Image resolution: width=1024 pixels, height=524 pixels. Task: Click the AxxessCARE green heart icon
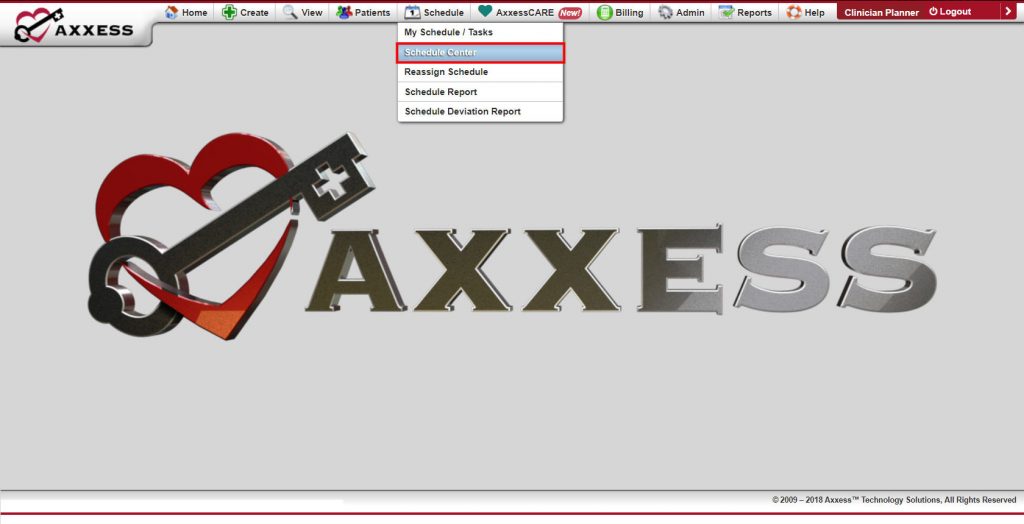(x=485, y=11)
